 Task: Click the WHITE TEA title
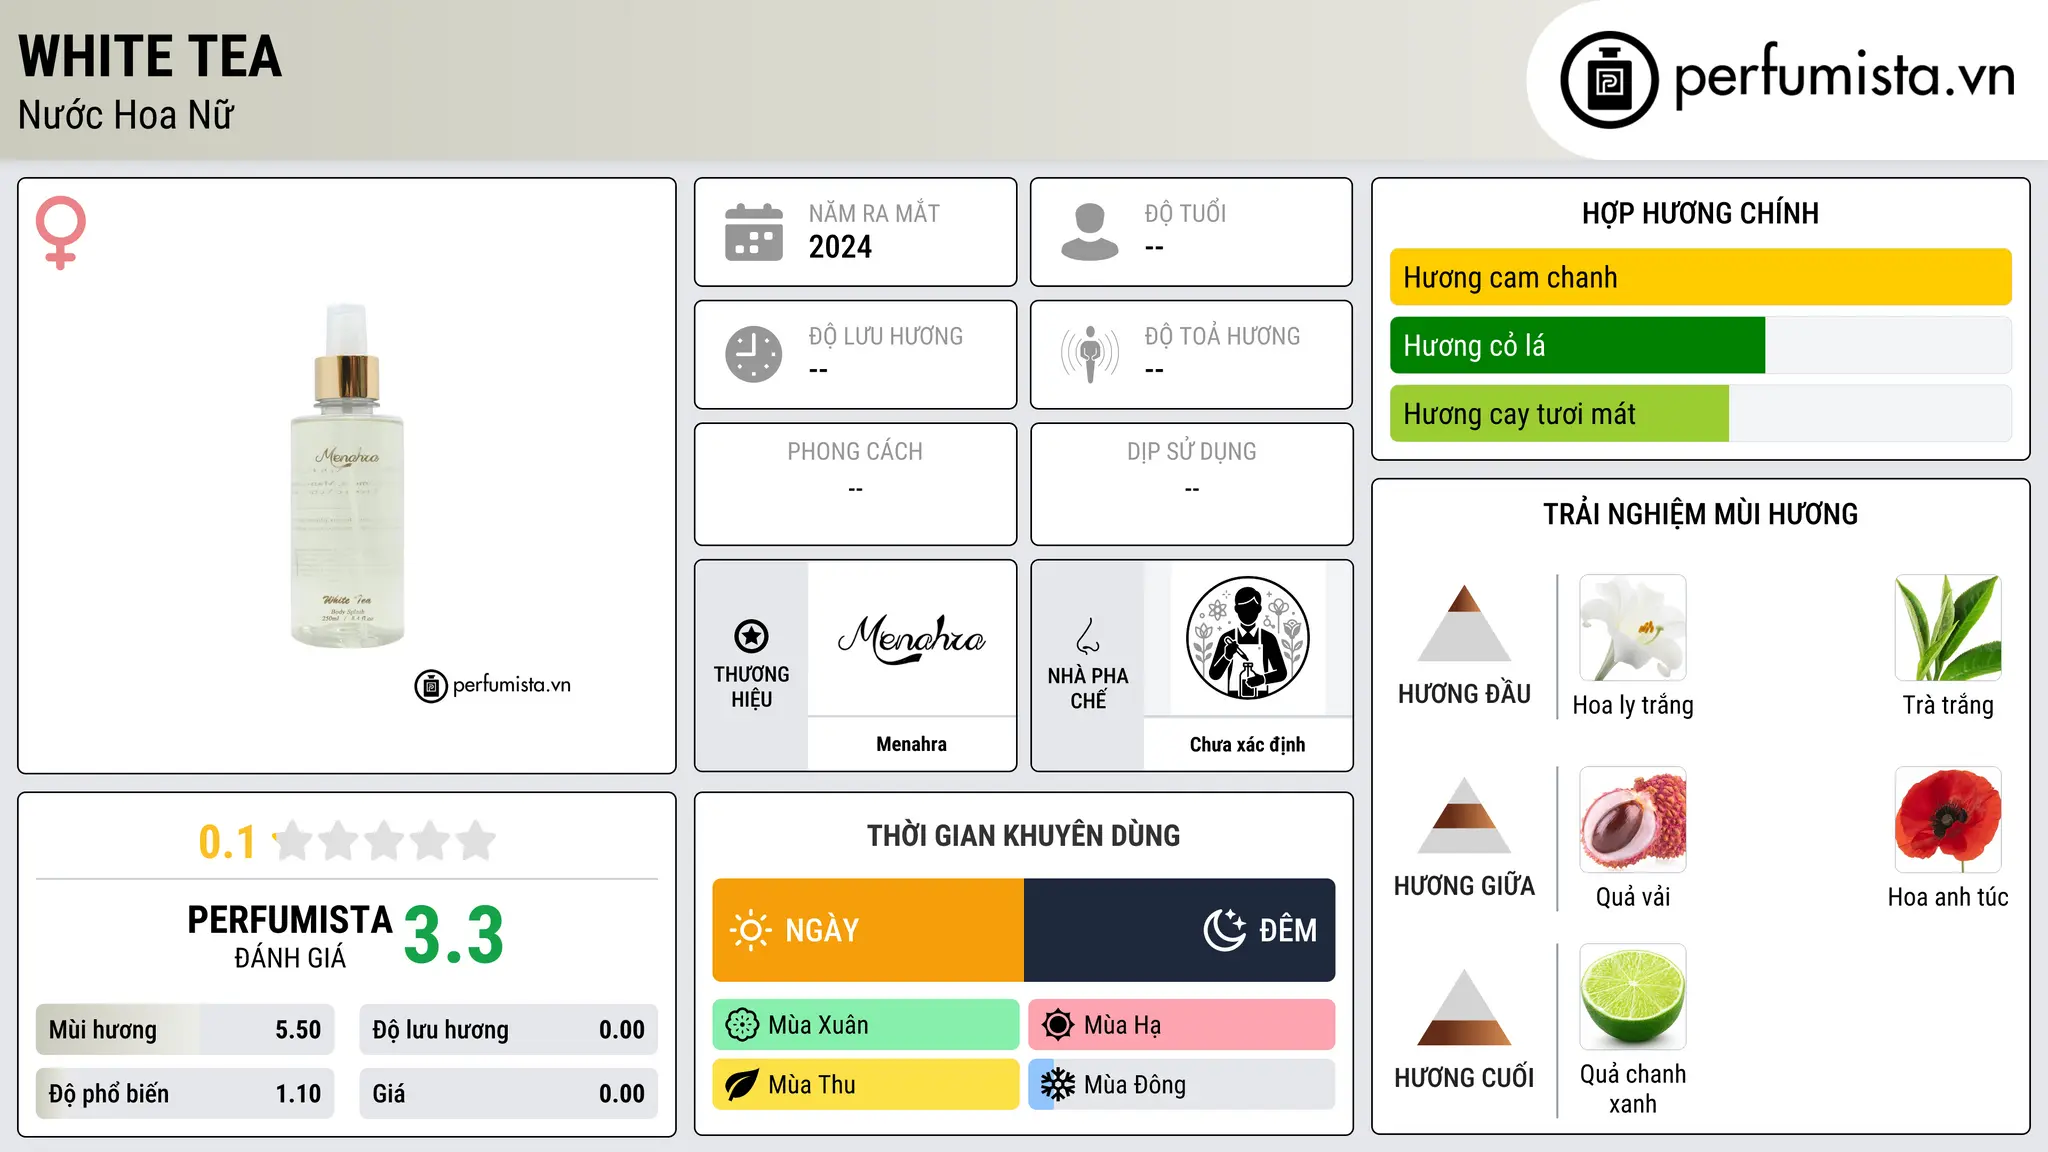150,56
